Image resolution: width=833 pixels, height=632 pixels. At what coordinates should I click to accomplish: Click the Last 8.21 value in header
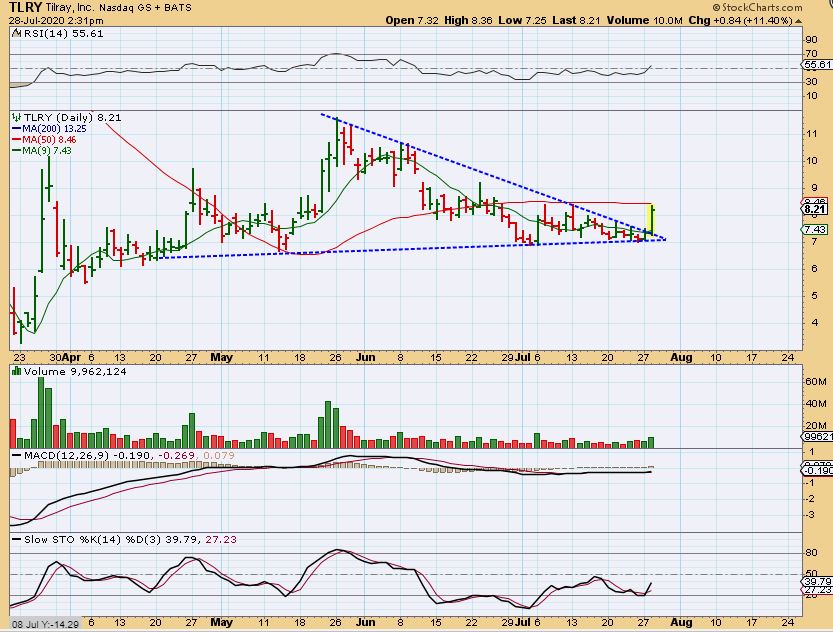576,21
